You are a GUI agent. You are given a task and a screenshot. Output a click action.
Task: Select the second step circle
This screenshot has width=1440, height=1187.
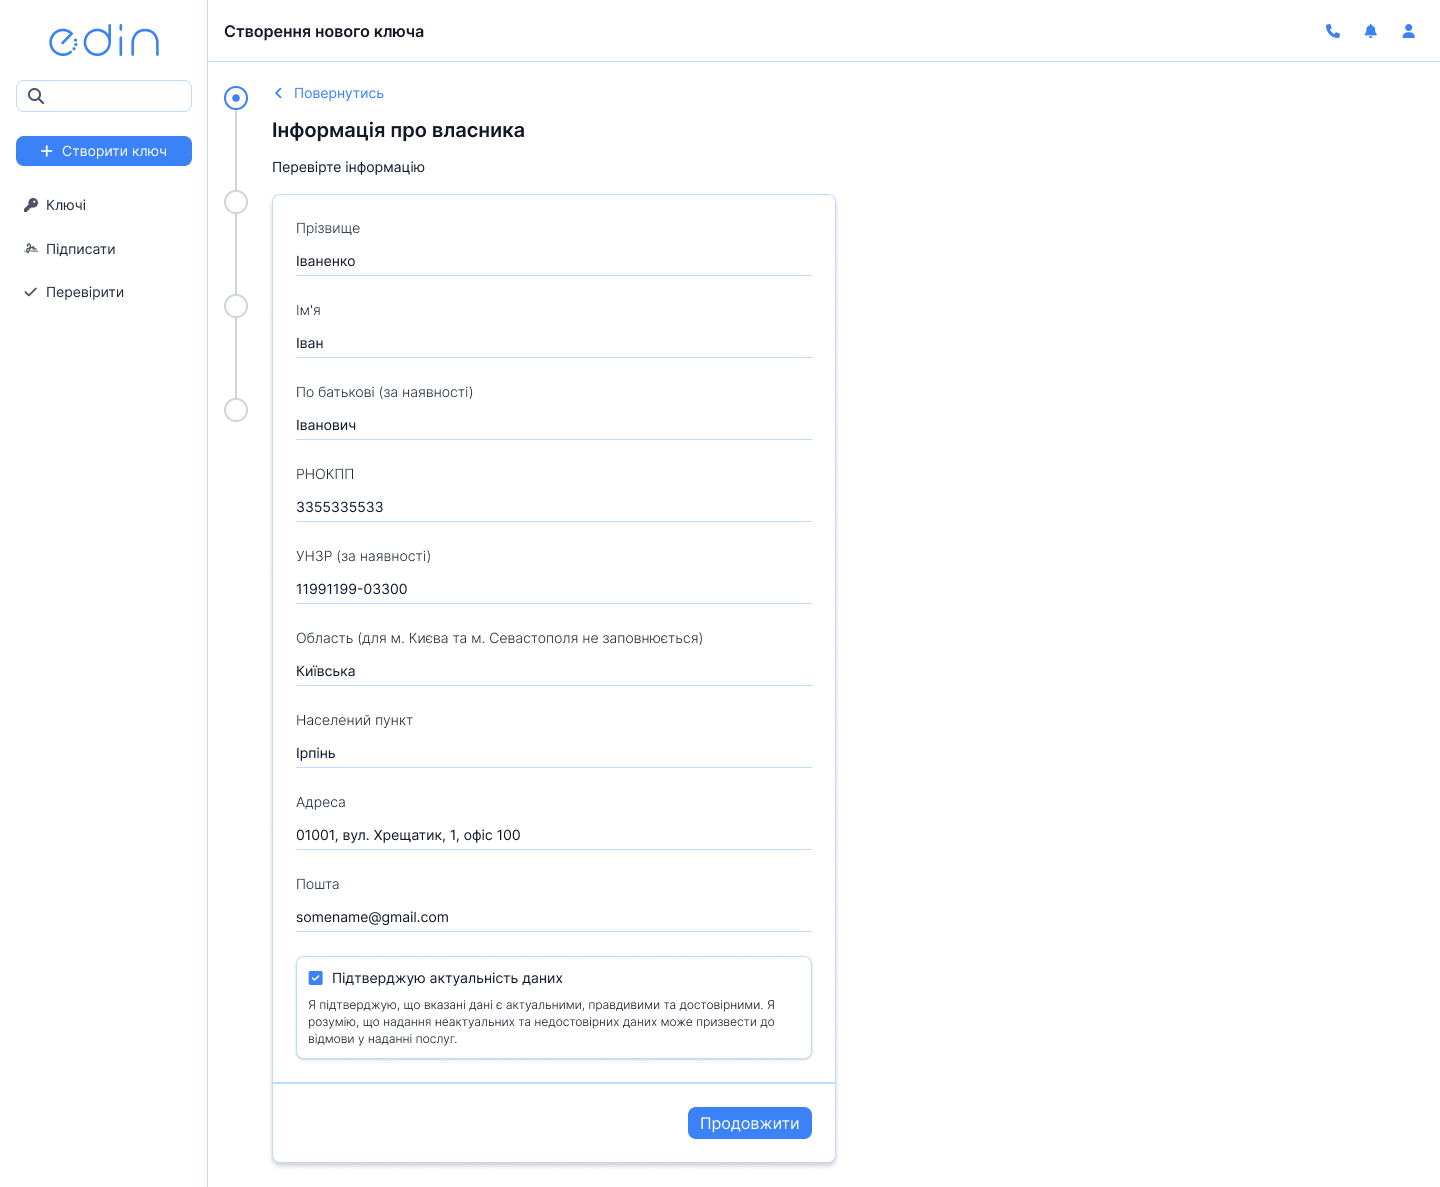coord(236,202)
